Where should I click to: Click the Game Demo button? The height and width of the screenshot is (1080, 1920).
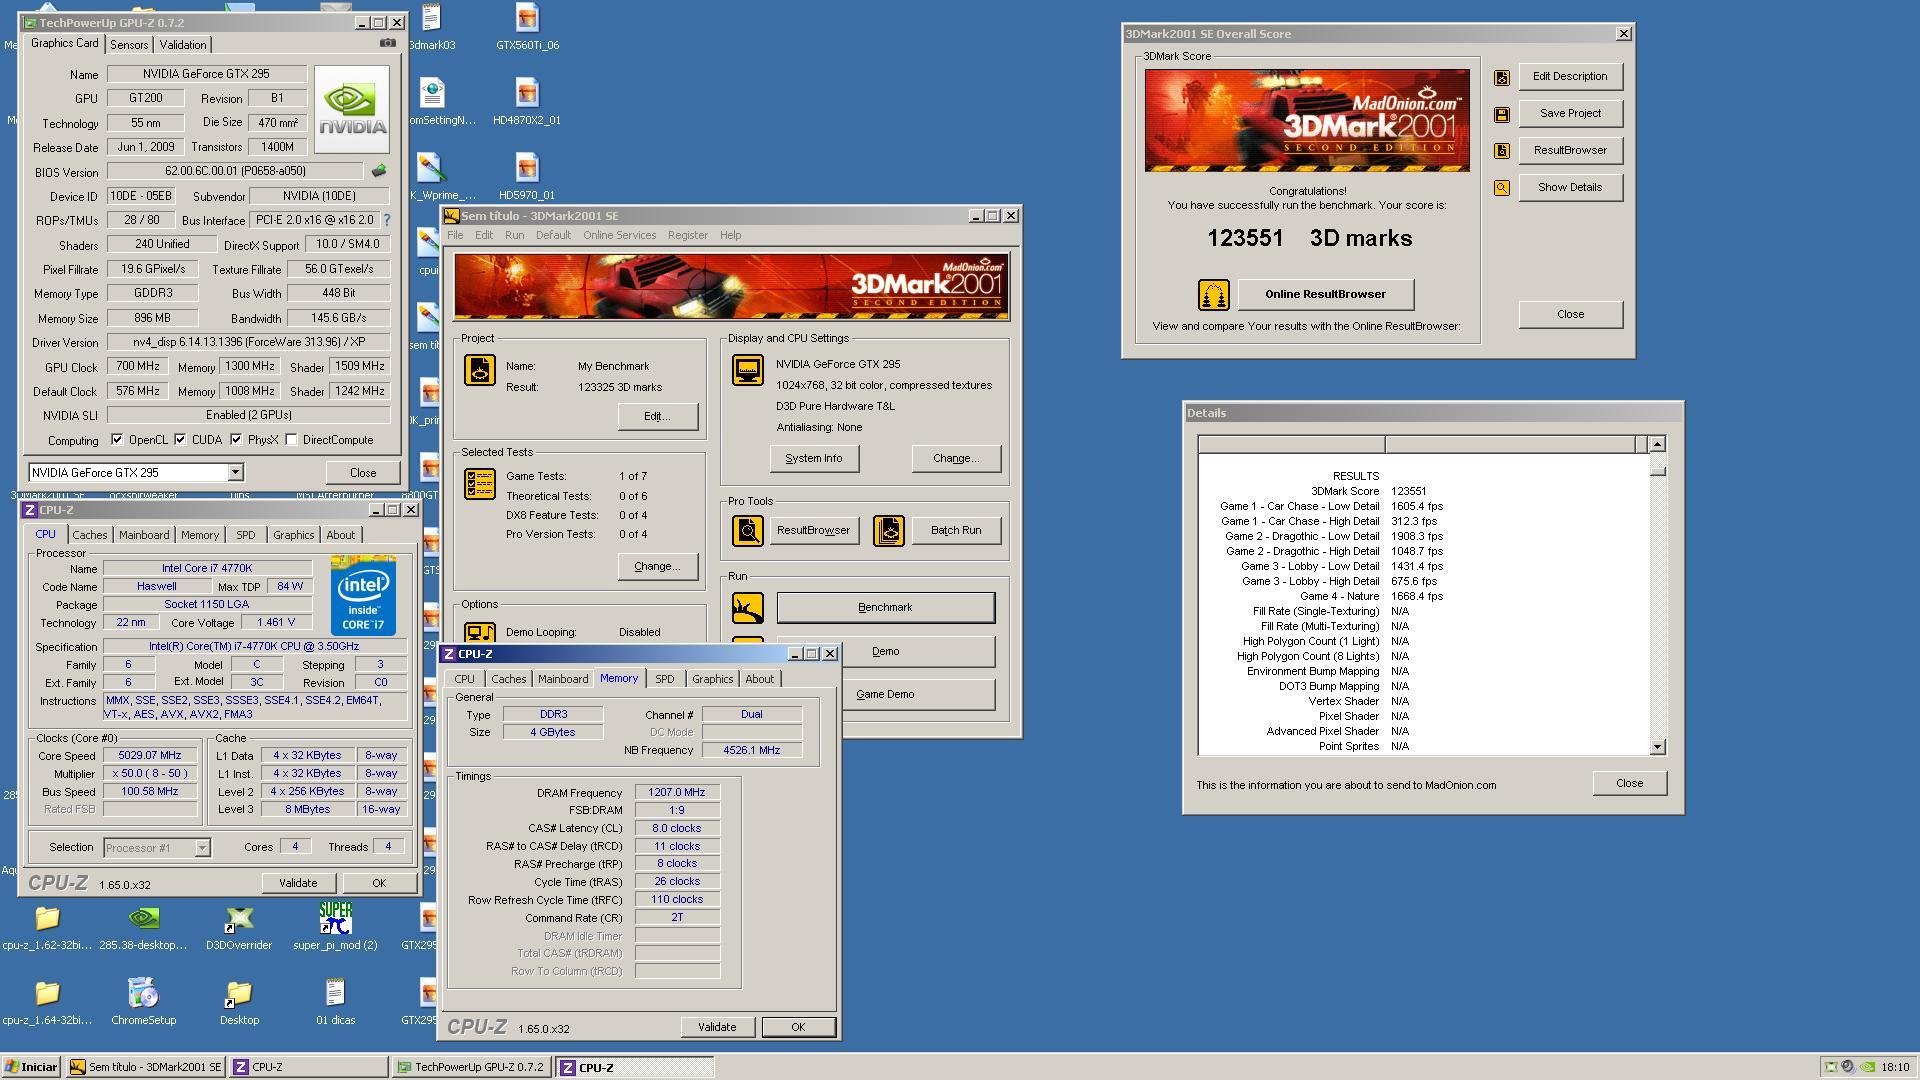click(885, 695)
